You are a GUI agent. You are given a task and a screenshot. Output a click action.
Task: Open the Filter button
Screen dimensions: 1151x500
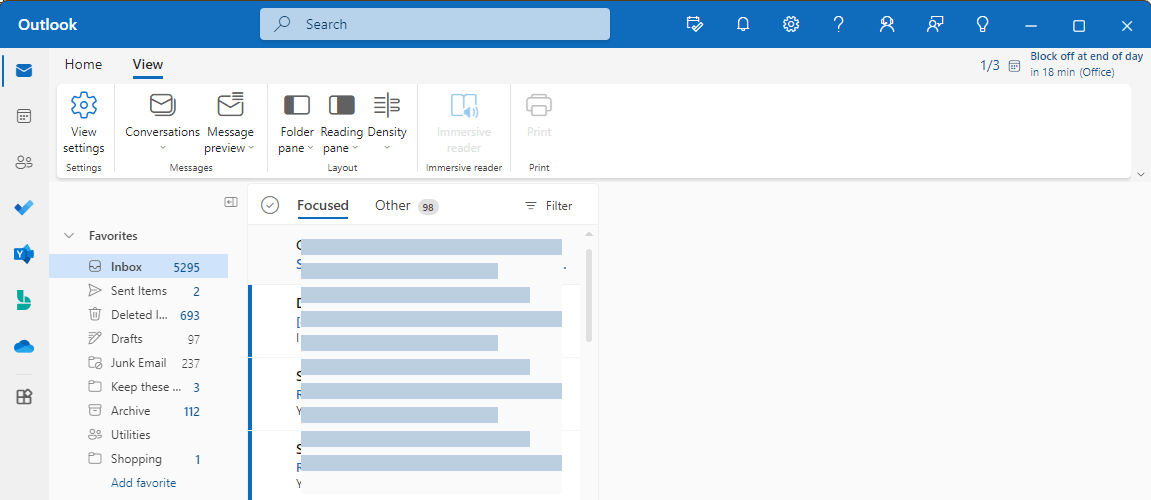(x=548, y=206)
